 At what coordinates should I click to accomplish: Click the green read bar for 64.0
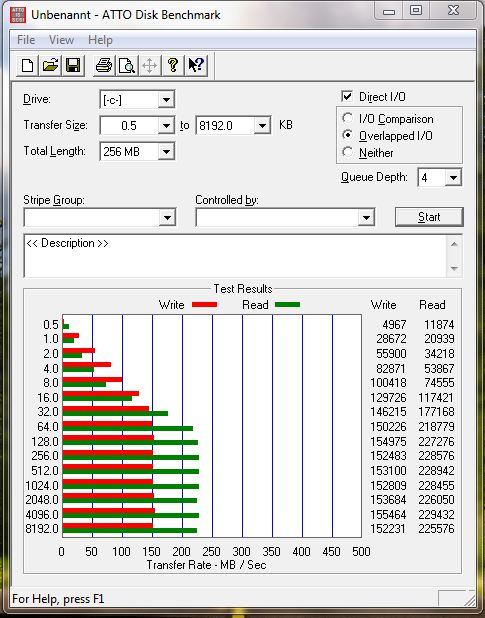tap(128, 428)
